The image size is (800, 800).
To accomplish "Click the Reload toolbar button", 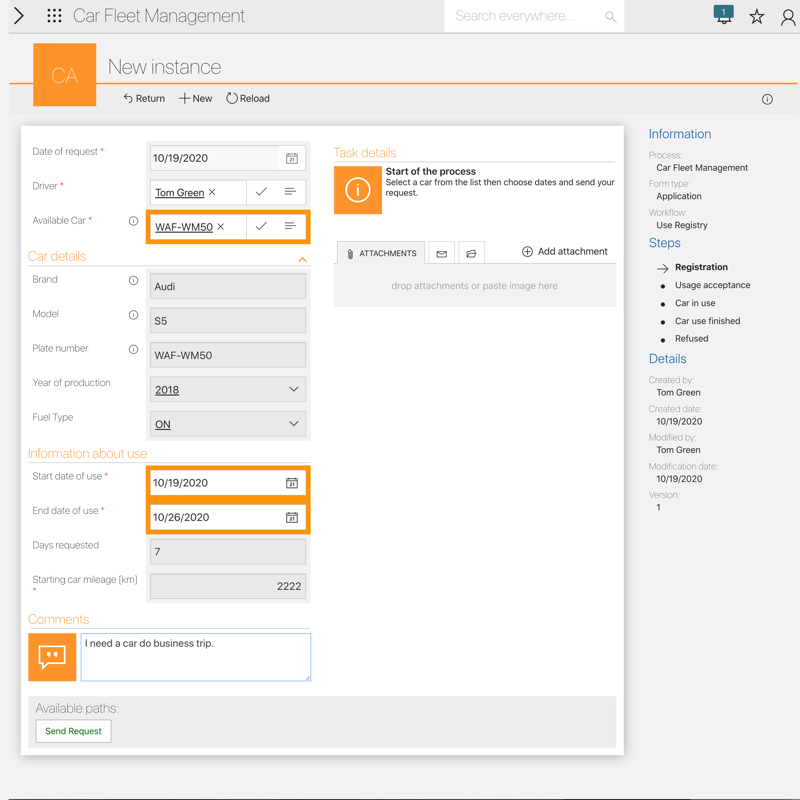I will pos(247,99).
